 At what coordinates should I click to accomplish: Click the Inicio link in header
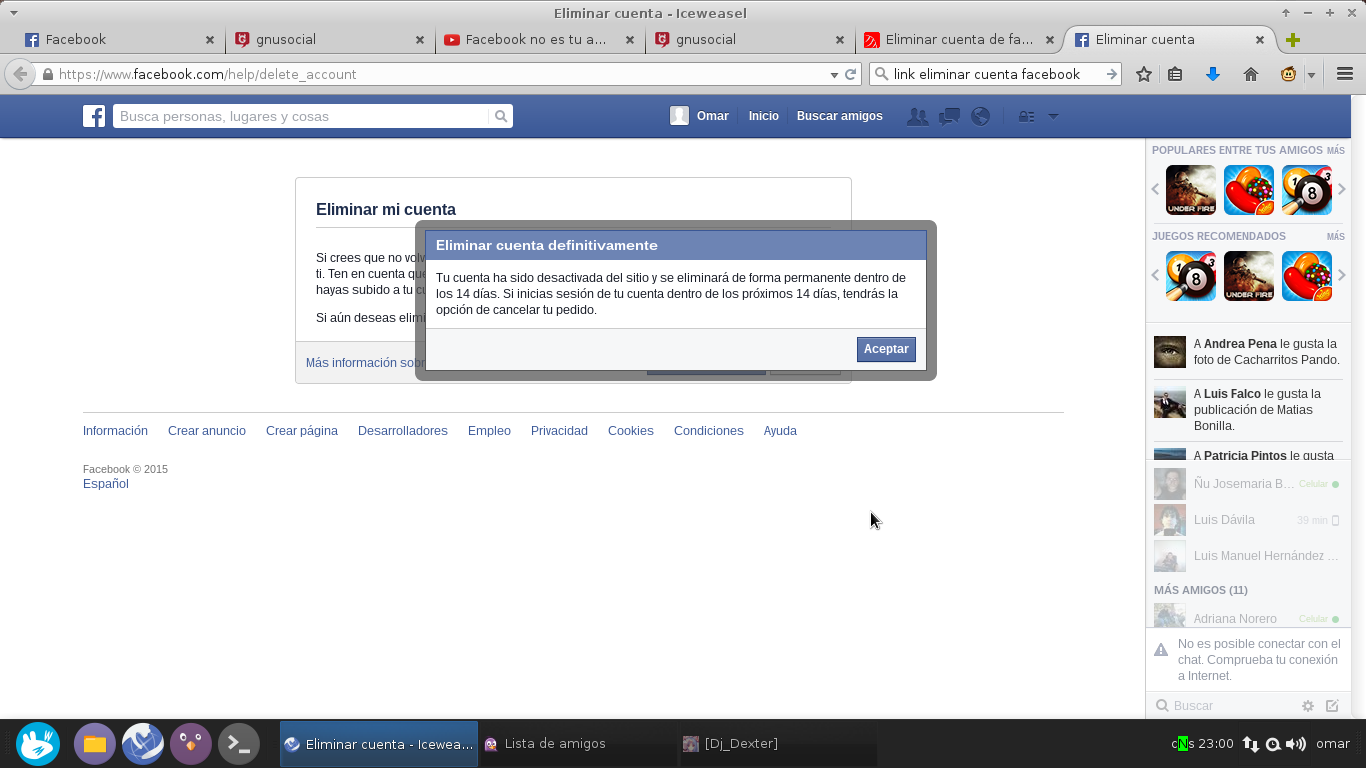pos(763,116)
